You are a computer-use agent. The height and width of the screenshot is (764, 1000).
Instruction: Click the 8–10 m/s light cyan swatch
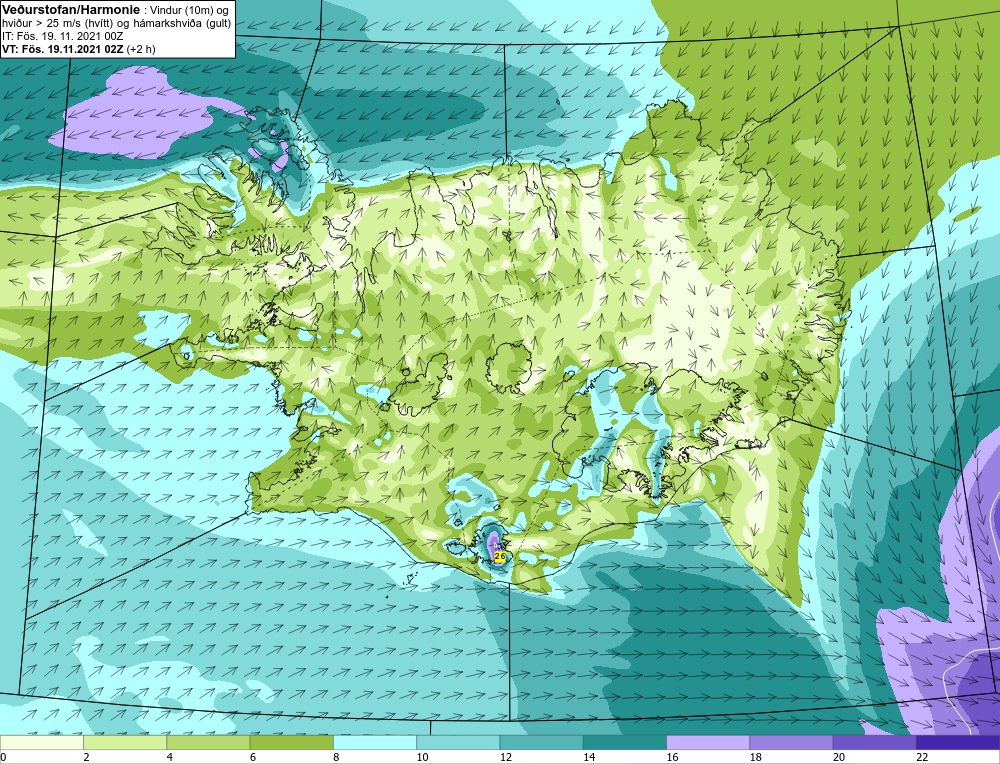[x=375, y=742]
